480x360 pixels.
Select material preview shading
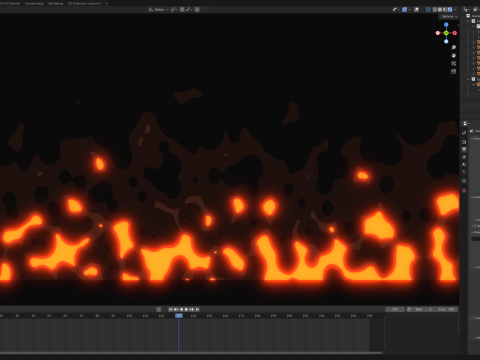click(x=445, y=9)
